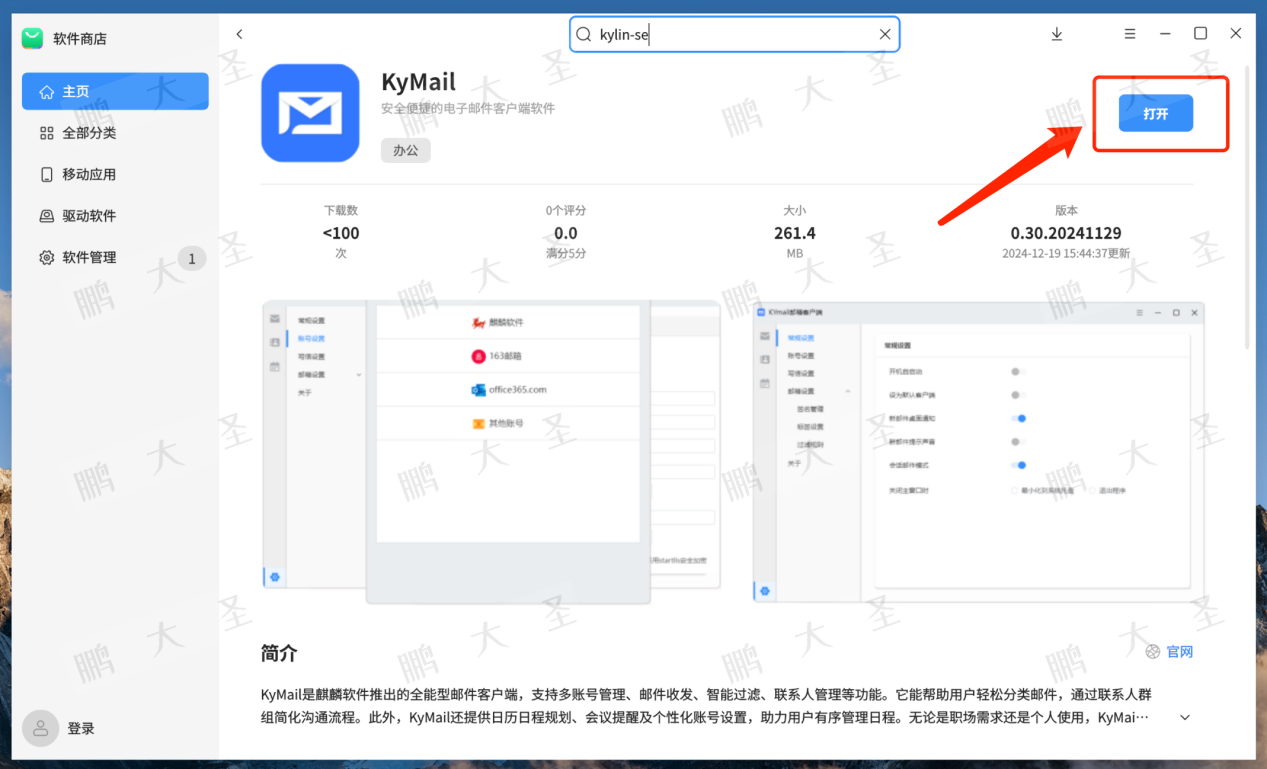Screen dimensions: 1267x769
Task: Click the user avatar icon
Action: tap(40, 728)
